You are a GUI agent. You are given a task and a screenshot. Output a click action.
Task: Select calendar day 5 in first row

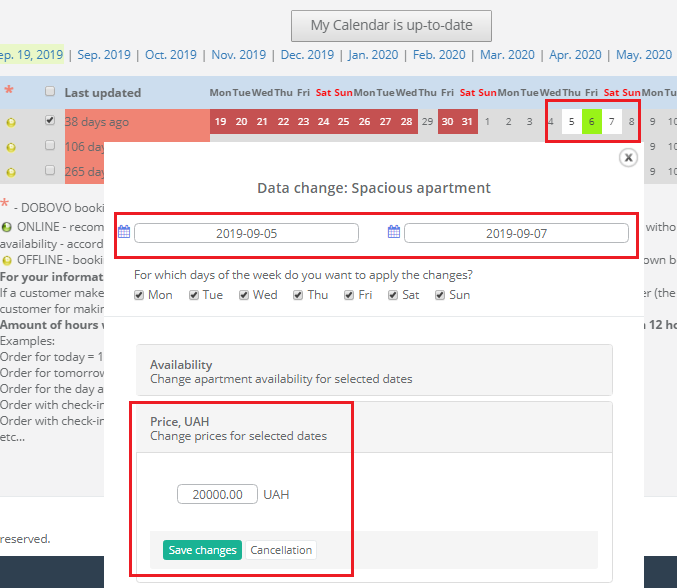coord(572,122)
